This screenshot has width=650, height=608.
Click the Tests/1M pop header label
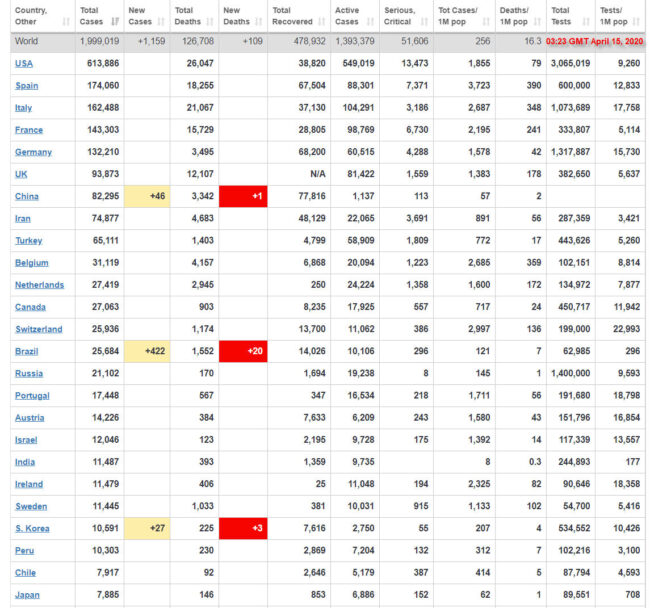coord(614,16)
